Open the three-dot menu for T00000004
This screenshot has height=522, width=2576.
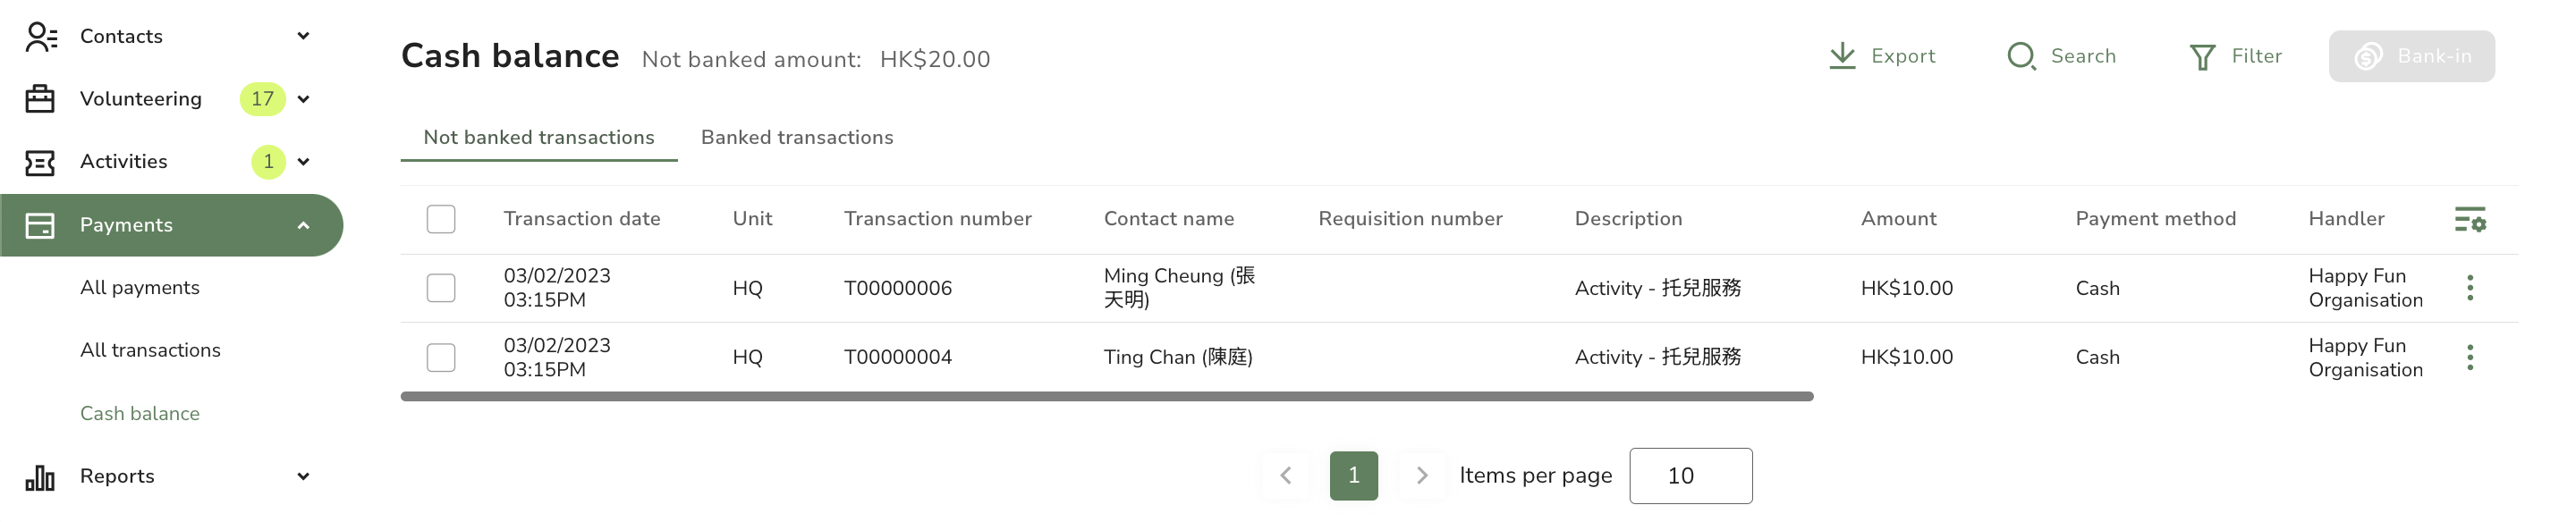tap(2470, 357)
